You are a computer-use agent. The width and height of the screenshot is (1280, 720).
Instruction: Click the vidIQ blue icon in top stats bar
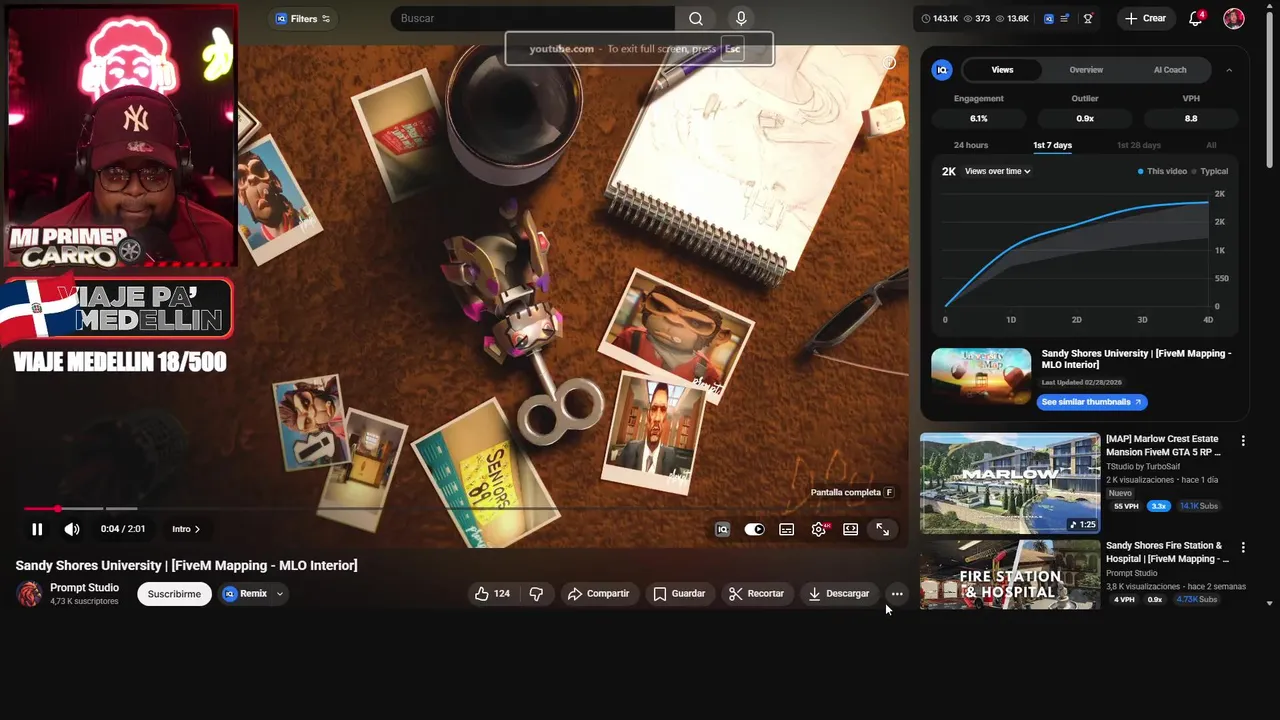coord(1048,18)
